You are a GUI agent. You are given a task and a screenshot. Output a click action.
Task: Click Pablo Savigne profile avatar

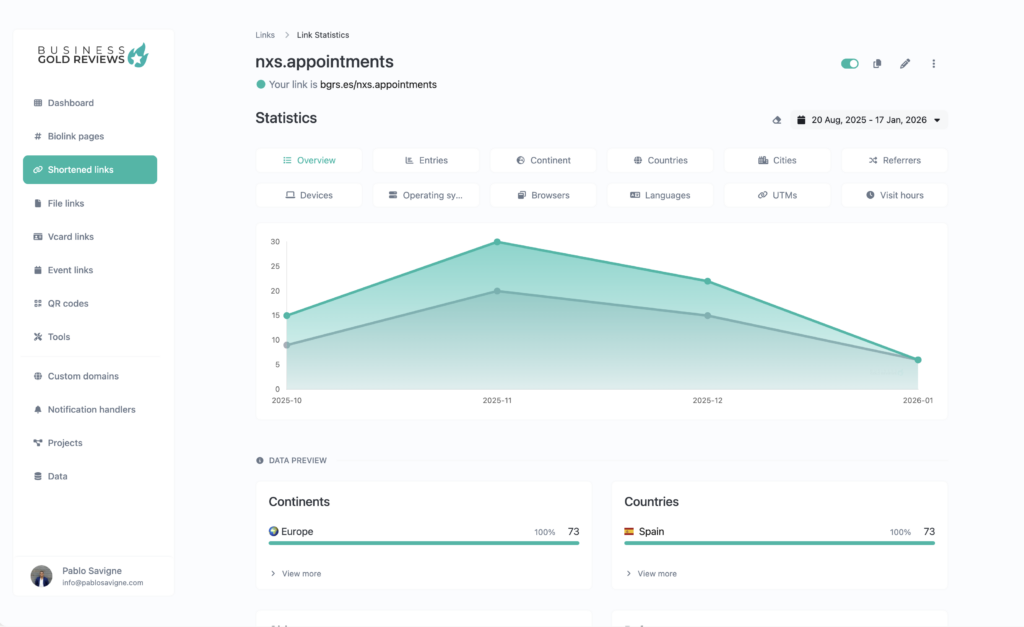click(41, 576)
